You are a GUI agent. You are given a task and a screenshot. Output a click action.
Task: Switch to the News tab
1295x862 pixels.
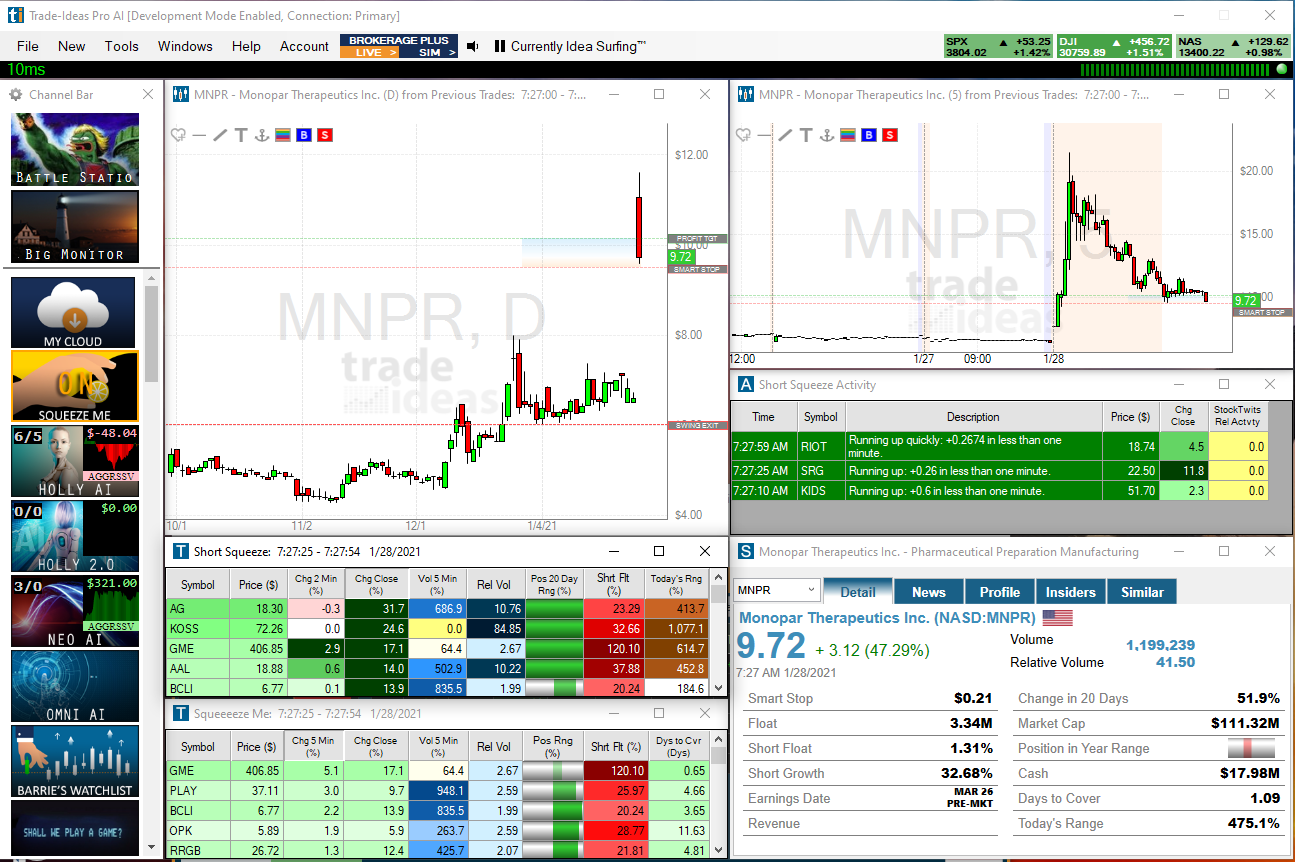click(x=929, y=591)
